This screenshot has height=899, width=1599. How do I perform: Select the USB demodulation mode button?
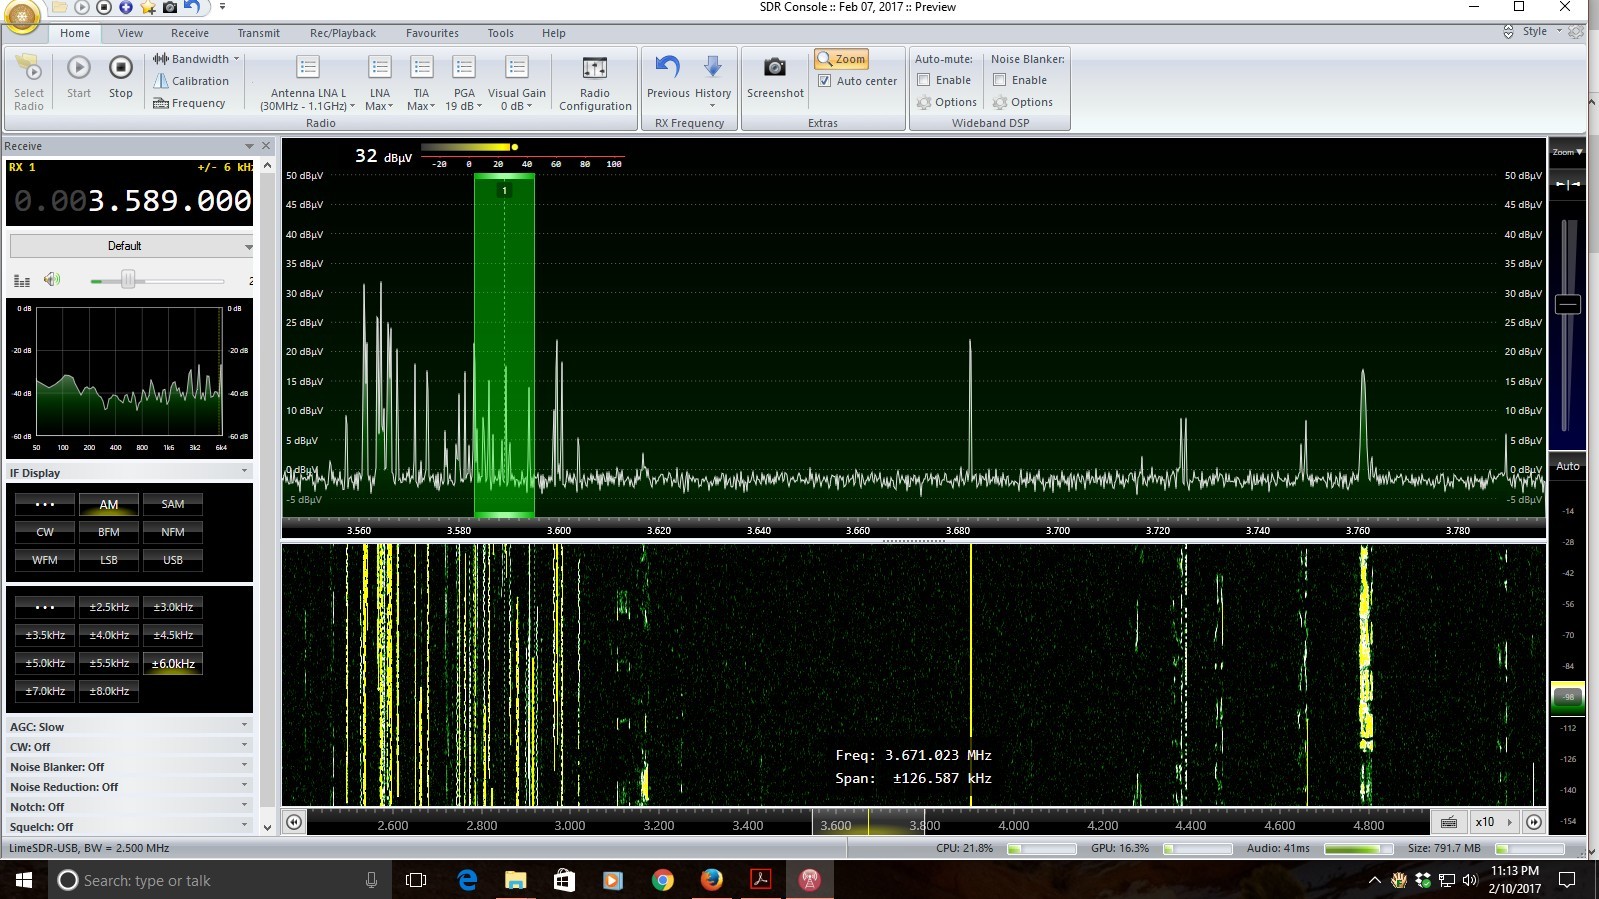point(172,560)
